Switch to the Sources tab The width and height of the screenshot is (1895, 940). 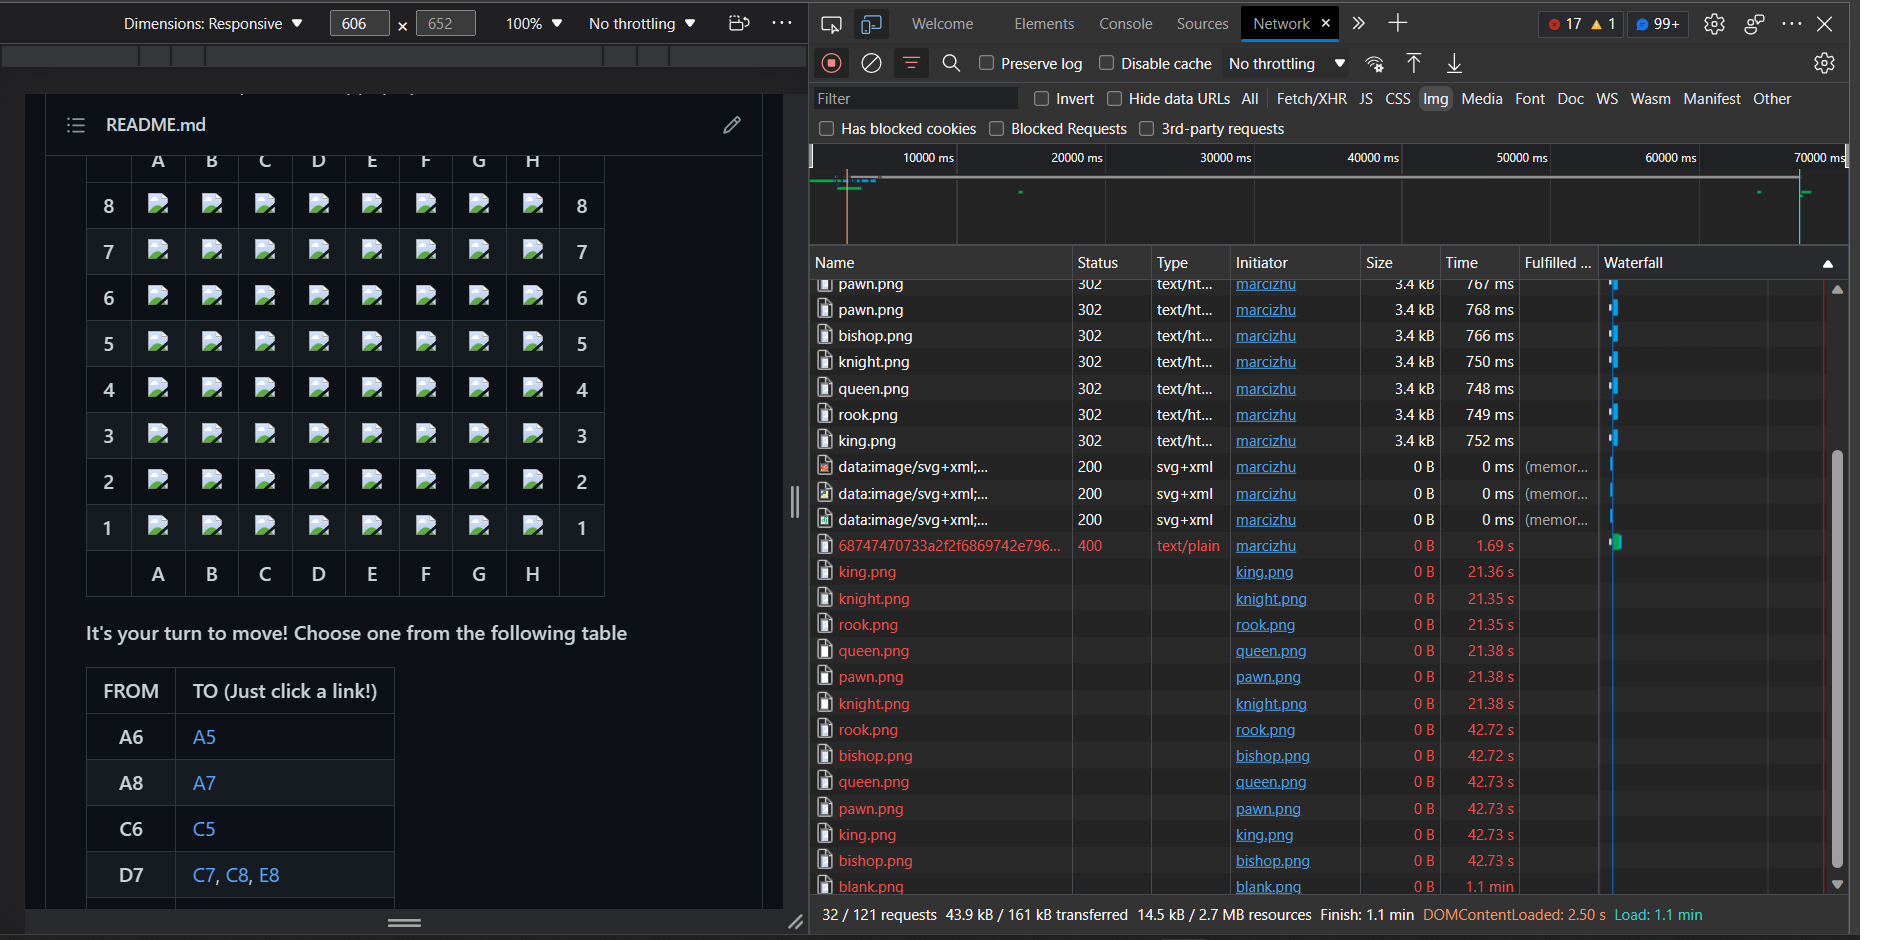(x=1202, y=24)
